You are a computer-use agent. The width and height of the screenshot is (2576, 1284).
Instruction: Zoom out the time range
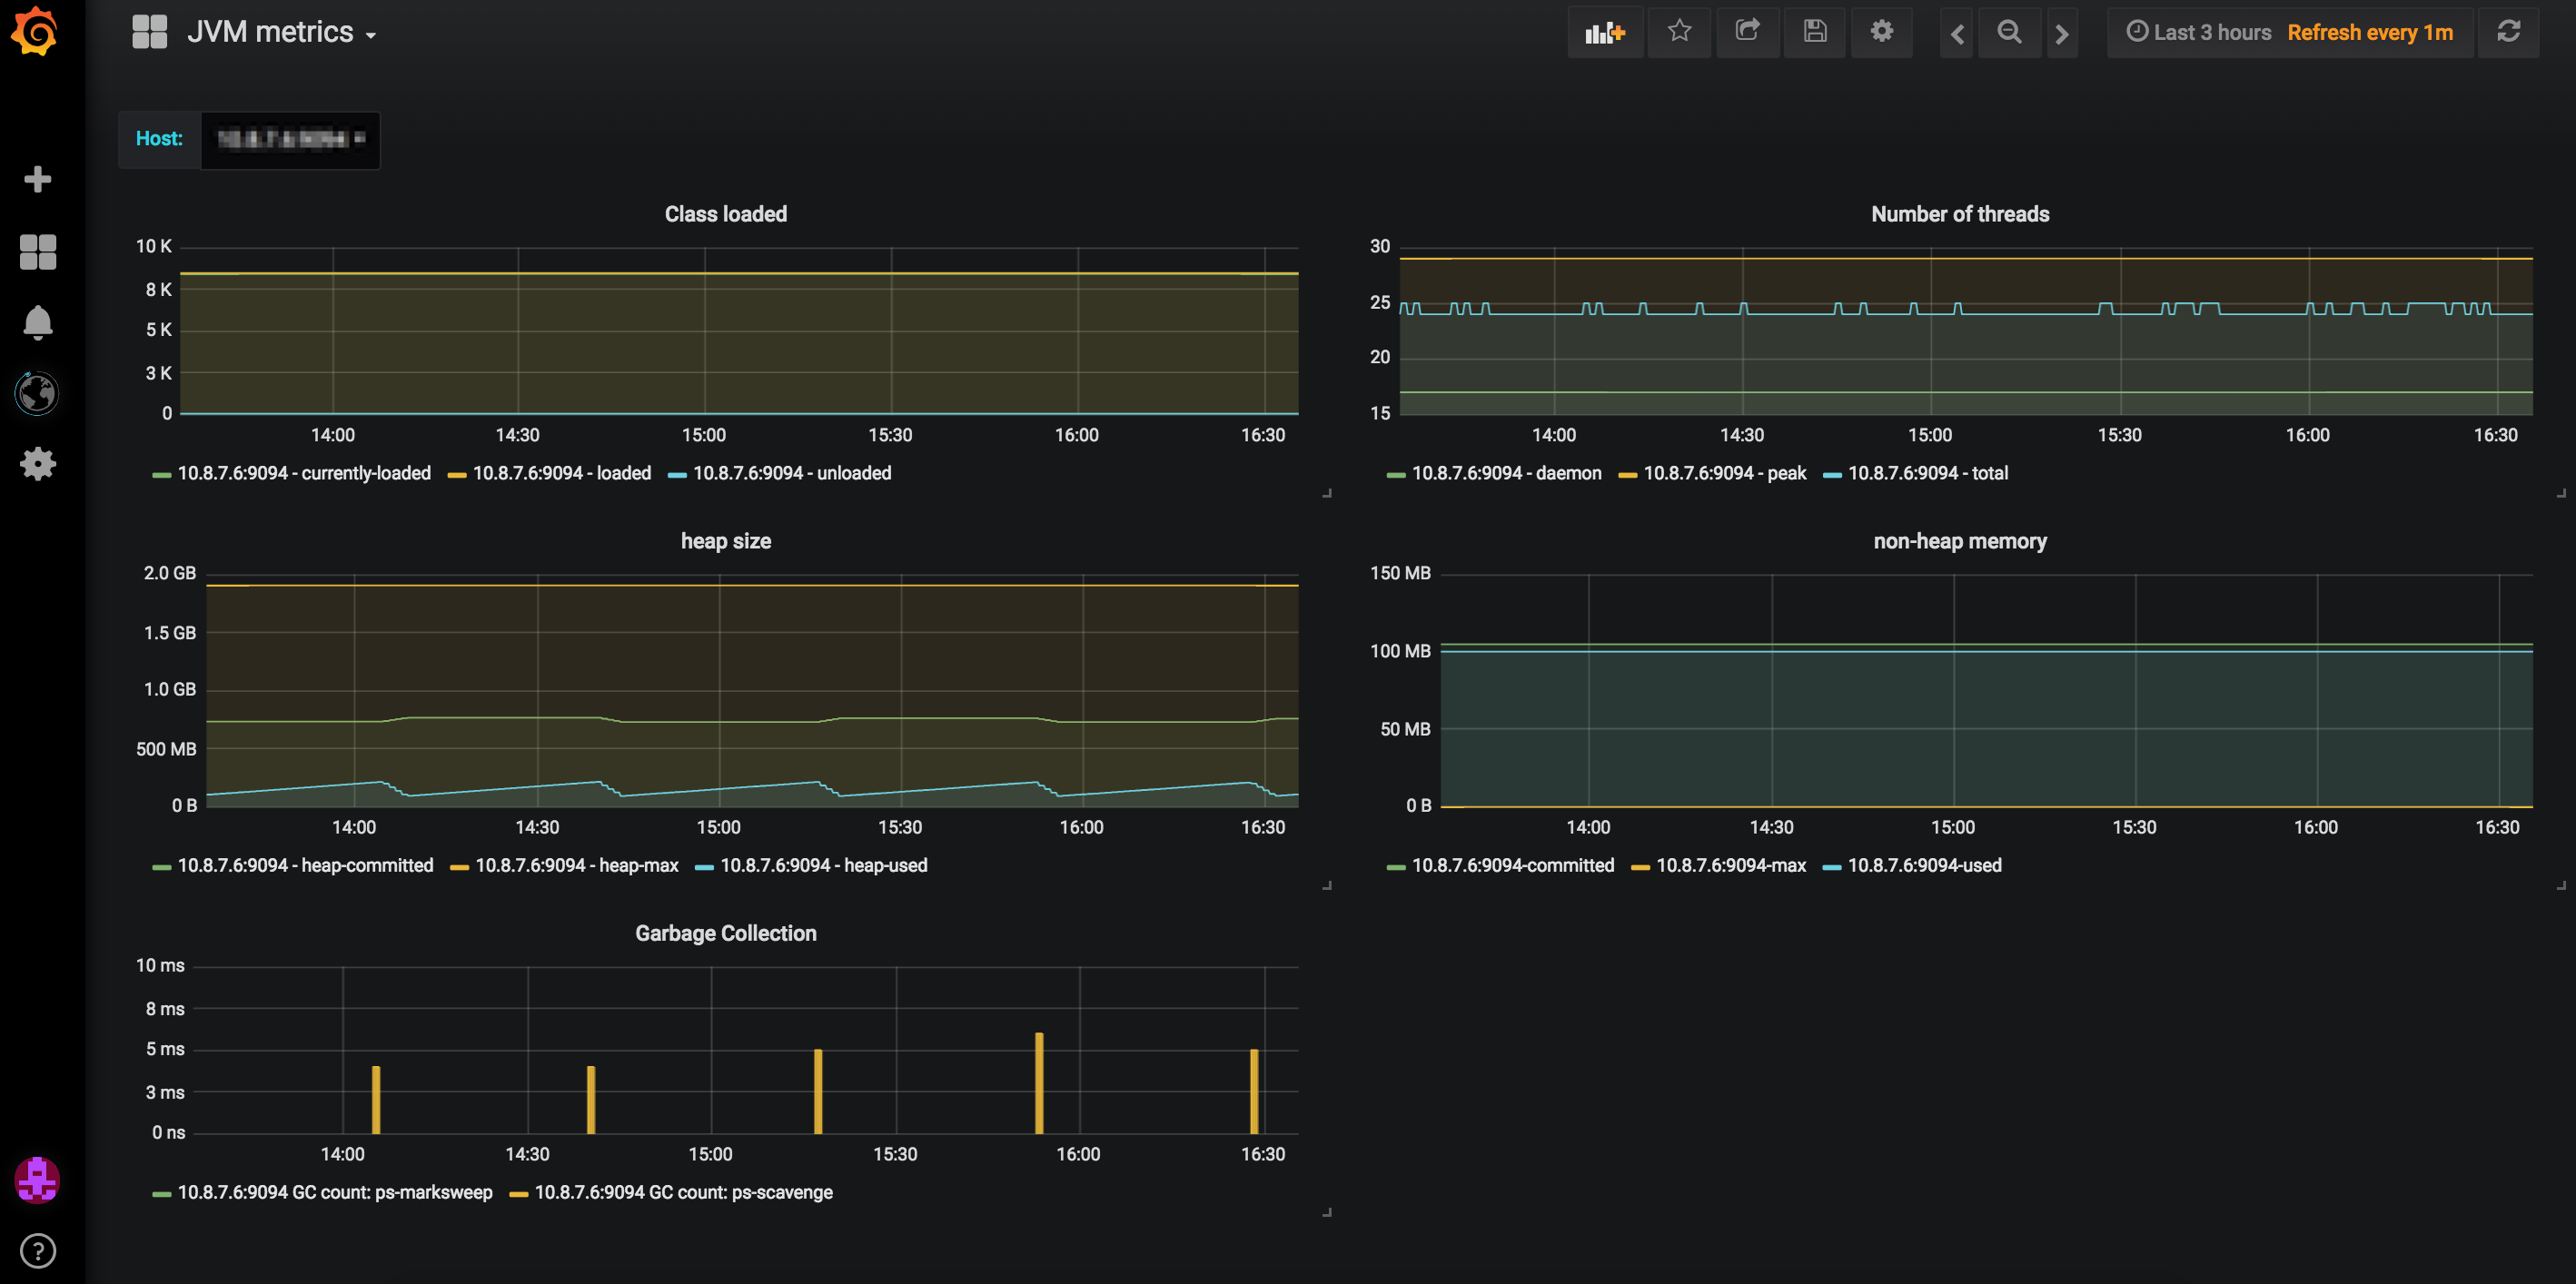[x=2008, y=32]
